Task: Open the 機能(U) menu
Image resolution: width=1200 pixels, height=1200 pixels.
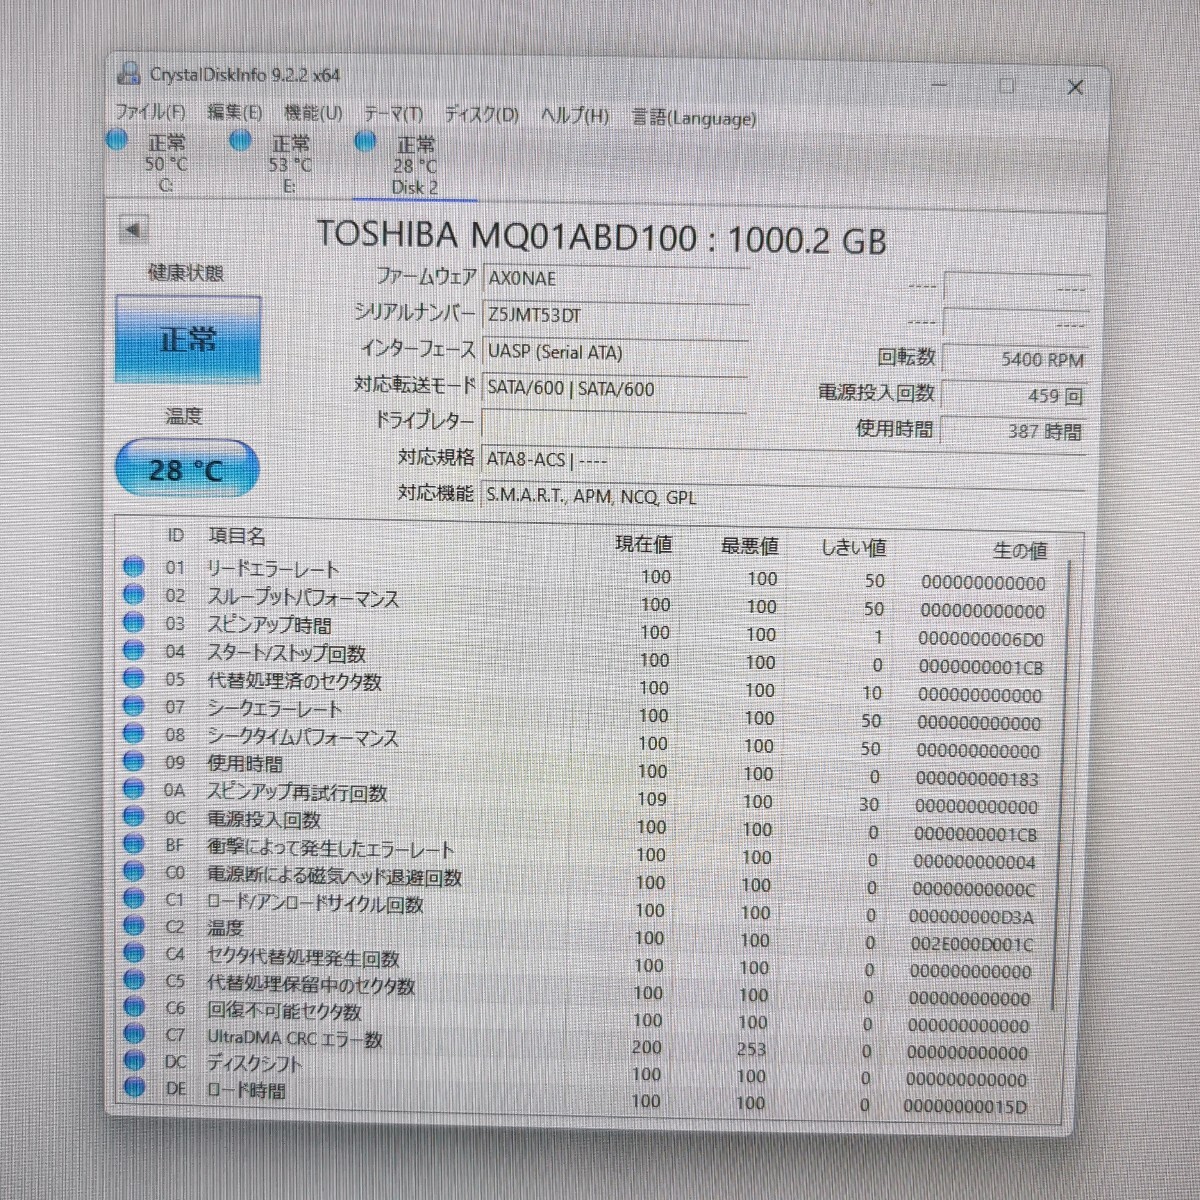Action: tap(313, 114)
